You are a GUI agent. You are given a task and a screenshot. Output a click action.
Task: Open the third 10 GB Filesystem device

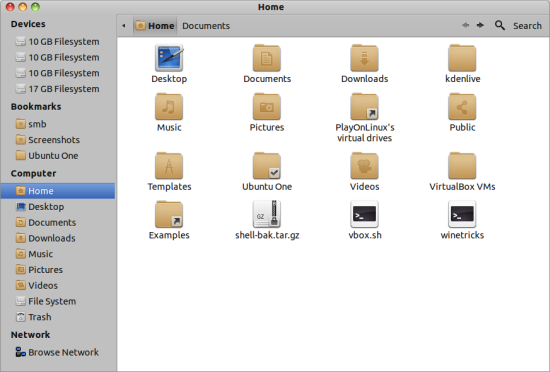tap(58, 73)
